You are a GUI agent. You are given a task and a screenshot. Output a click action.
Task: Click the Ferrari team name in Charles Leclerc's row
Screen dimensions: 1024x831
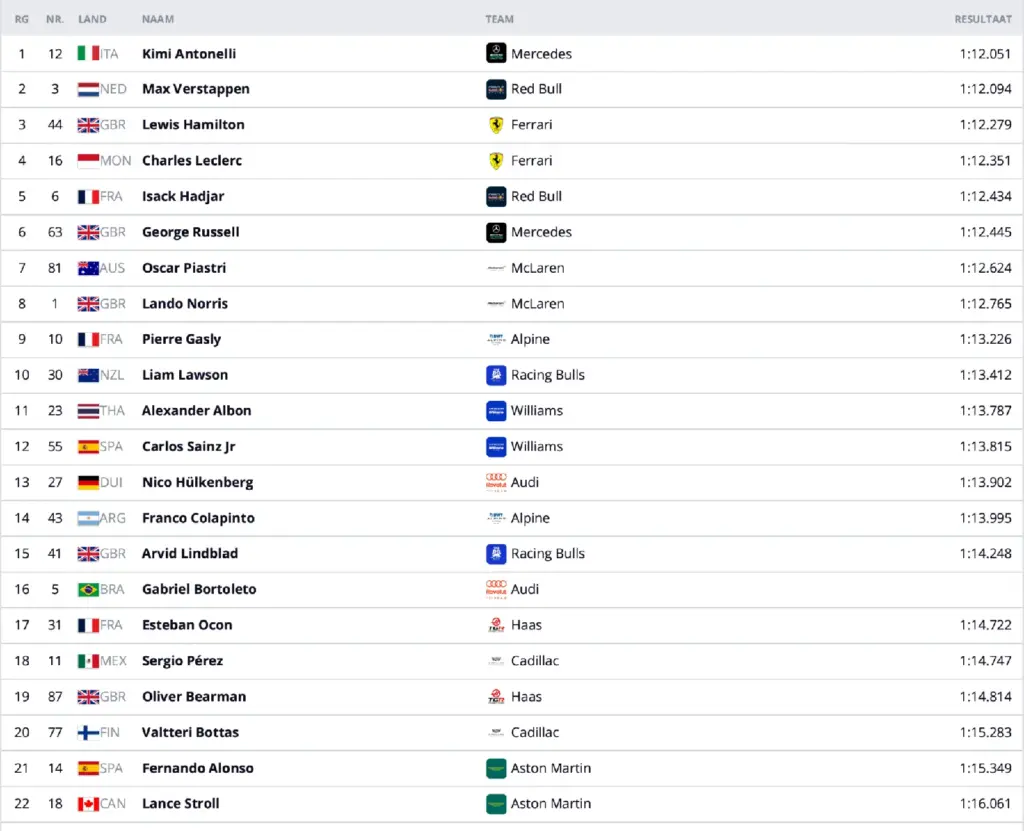tap(532, 161)
